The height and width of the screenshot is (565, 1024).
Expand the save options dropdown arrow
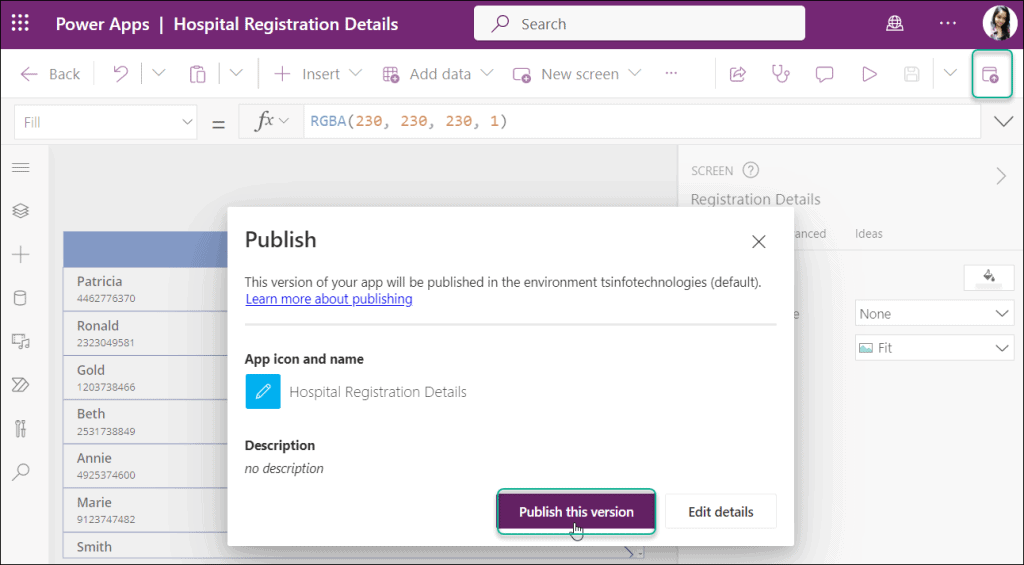pos(950,73)
